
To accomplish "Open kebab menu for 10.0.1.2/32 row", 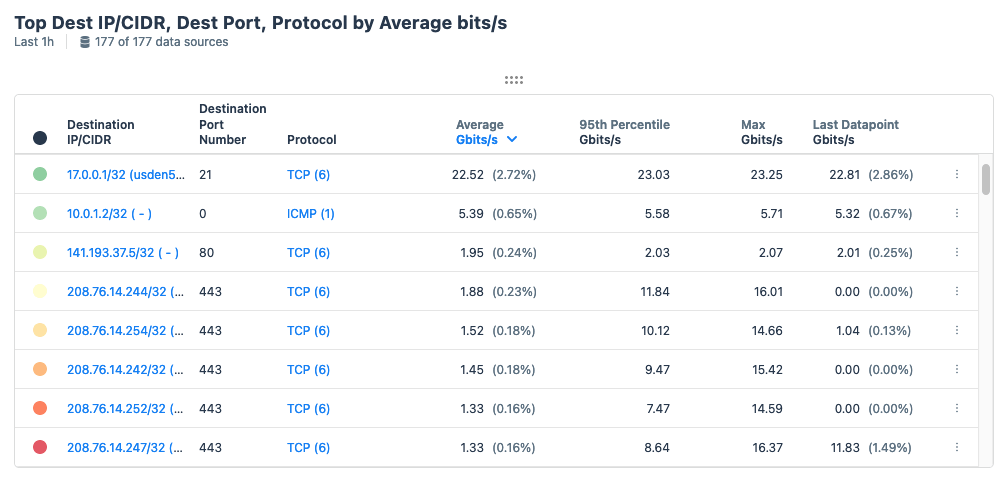I will (956, 213).
